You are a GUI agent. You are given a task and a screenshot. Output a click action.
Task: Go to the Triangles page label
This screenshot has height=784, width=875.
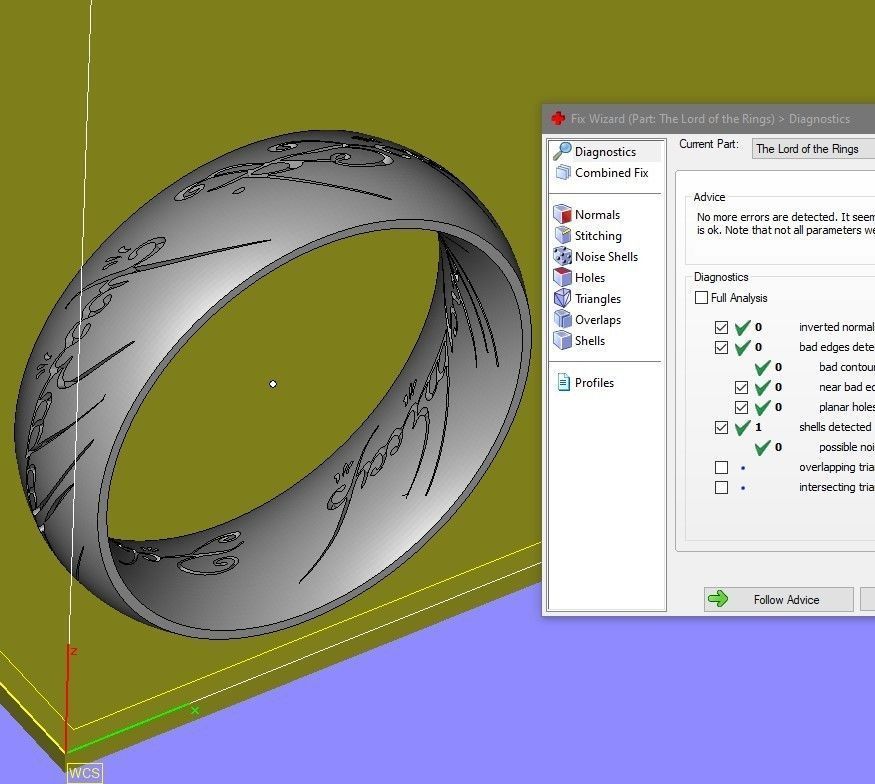598,299
